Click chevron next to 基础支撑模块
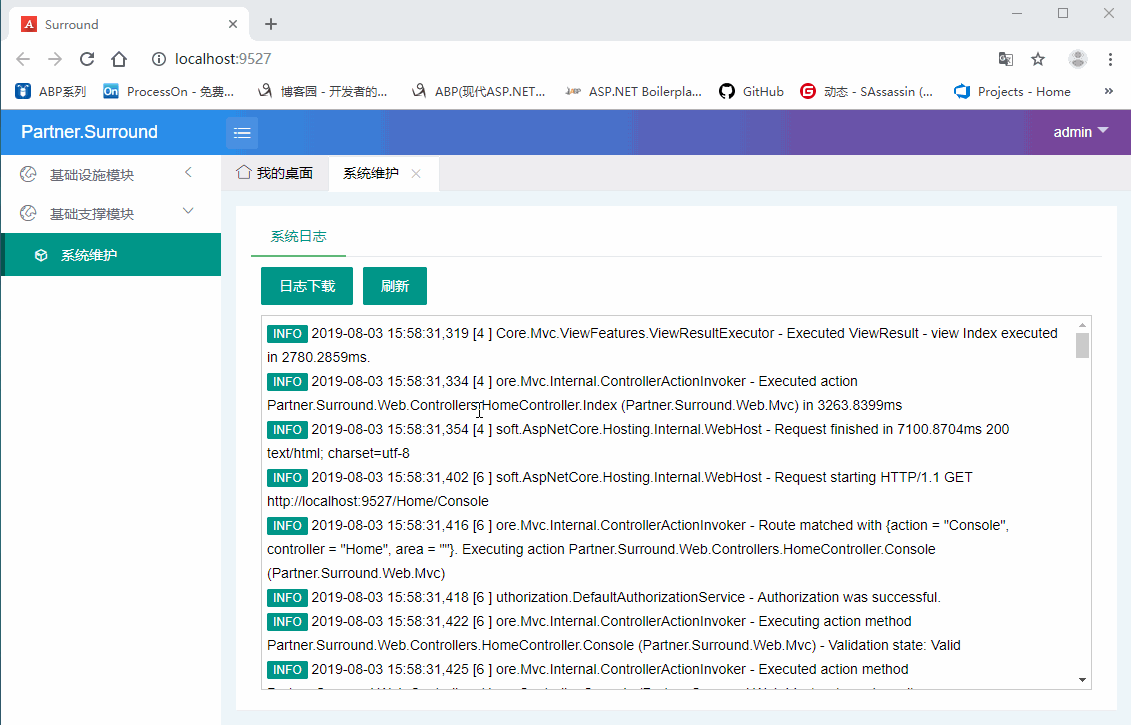The width and height of the screenshot is (1131, 725). (188, 211)
